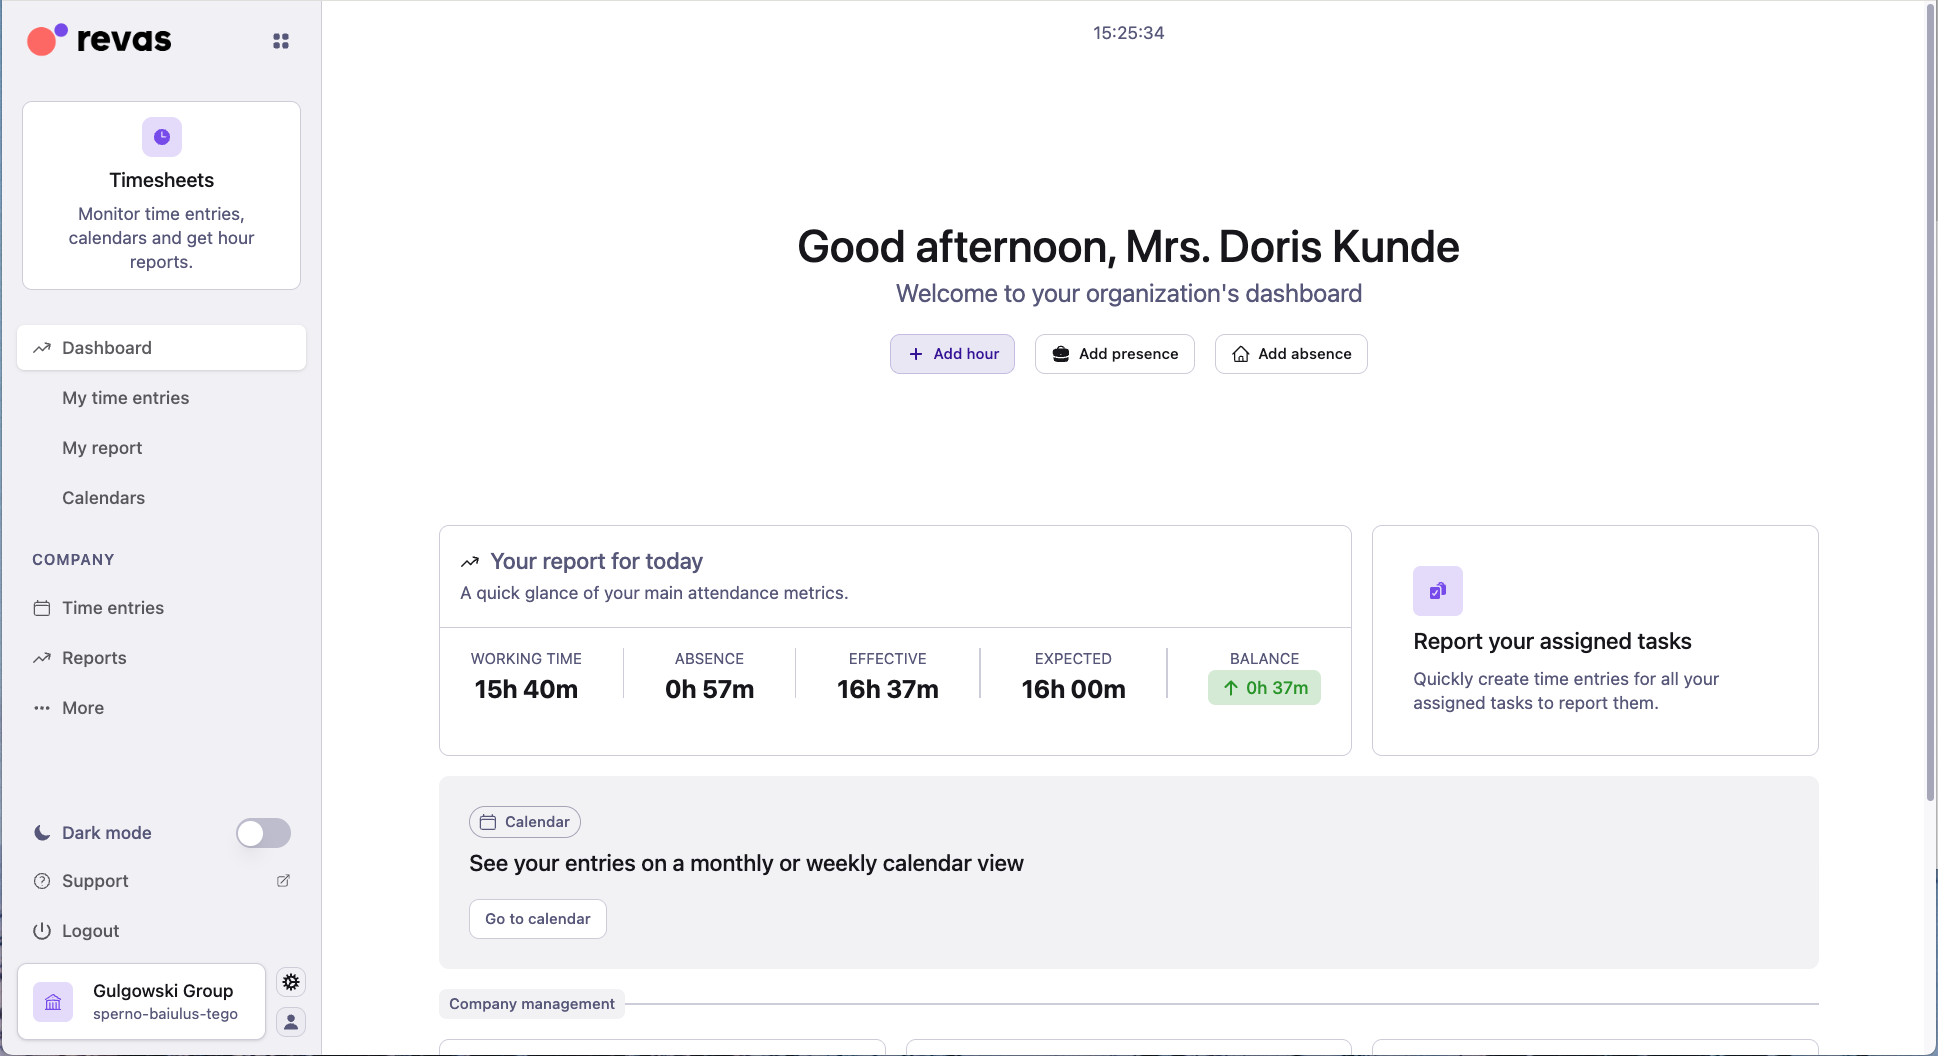Open the Dashboard menu item
The image size is (1938, 1056).
tap(106, 347)
